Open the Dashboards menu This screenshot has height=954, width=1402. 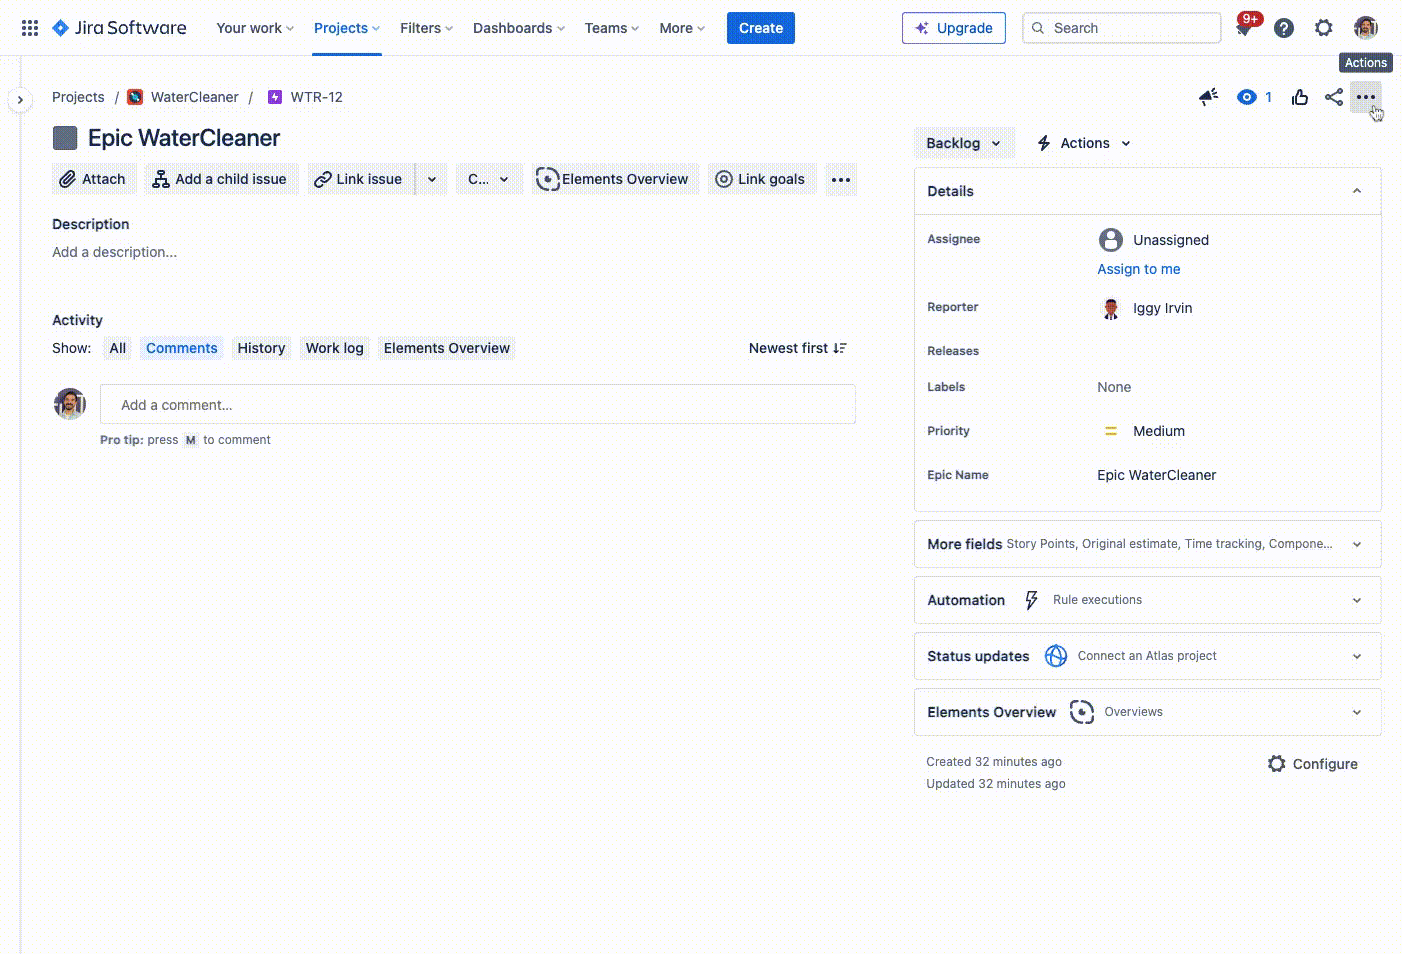[x=518, y=28]
